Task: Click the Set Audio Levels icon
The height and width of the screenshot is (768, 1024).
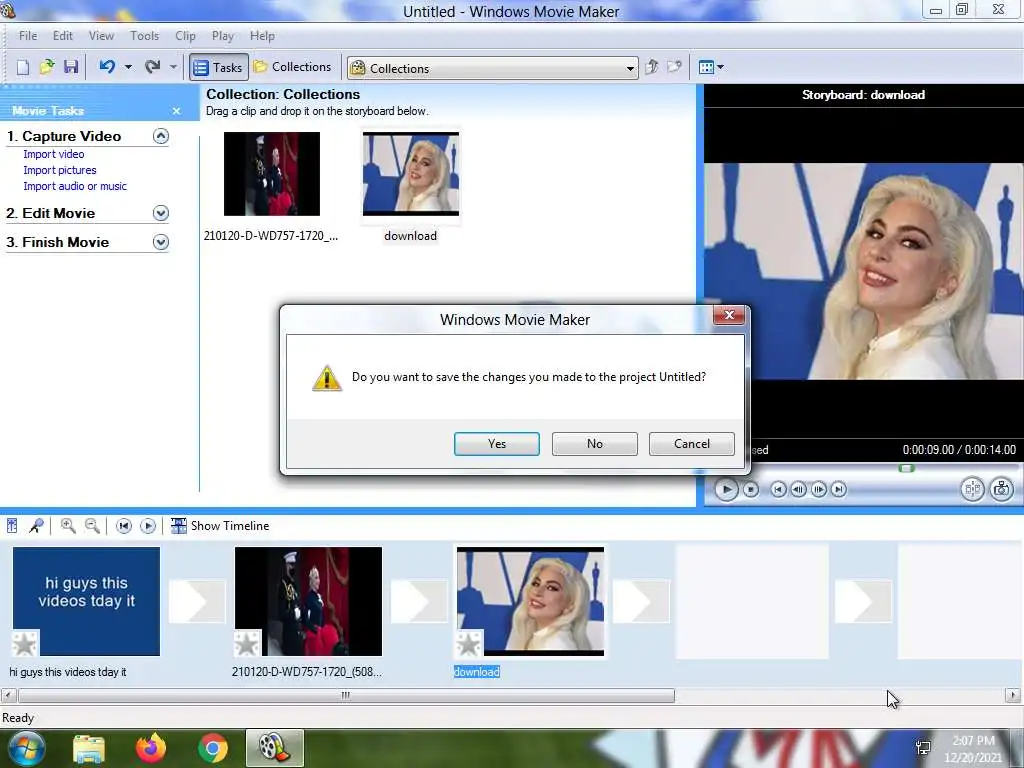Action: pos(12,526)
